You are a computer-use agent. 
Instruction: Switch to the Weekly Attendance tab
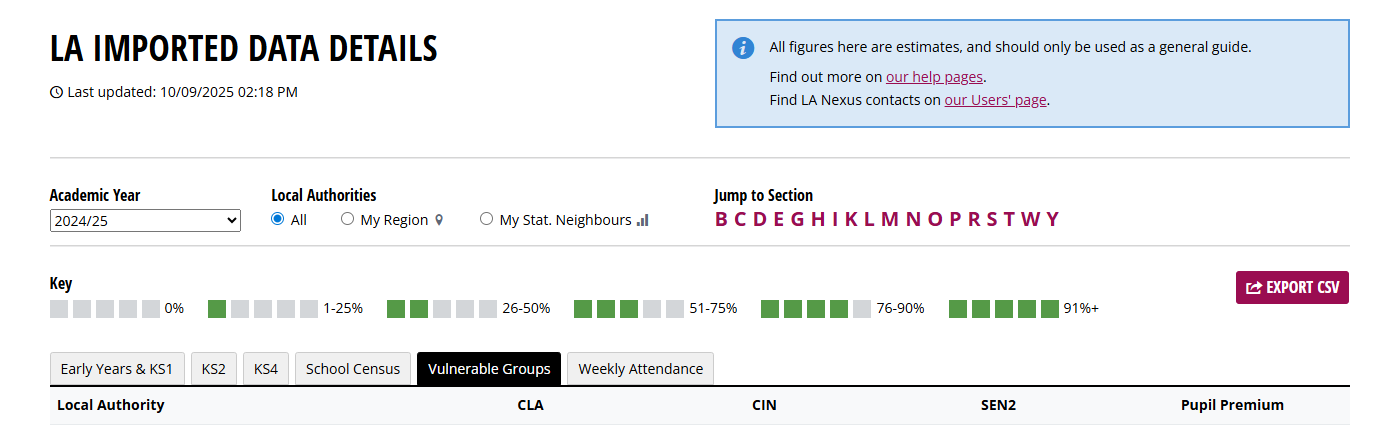640,369
